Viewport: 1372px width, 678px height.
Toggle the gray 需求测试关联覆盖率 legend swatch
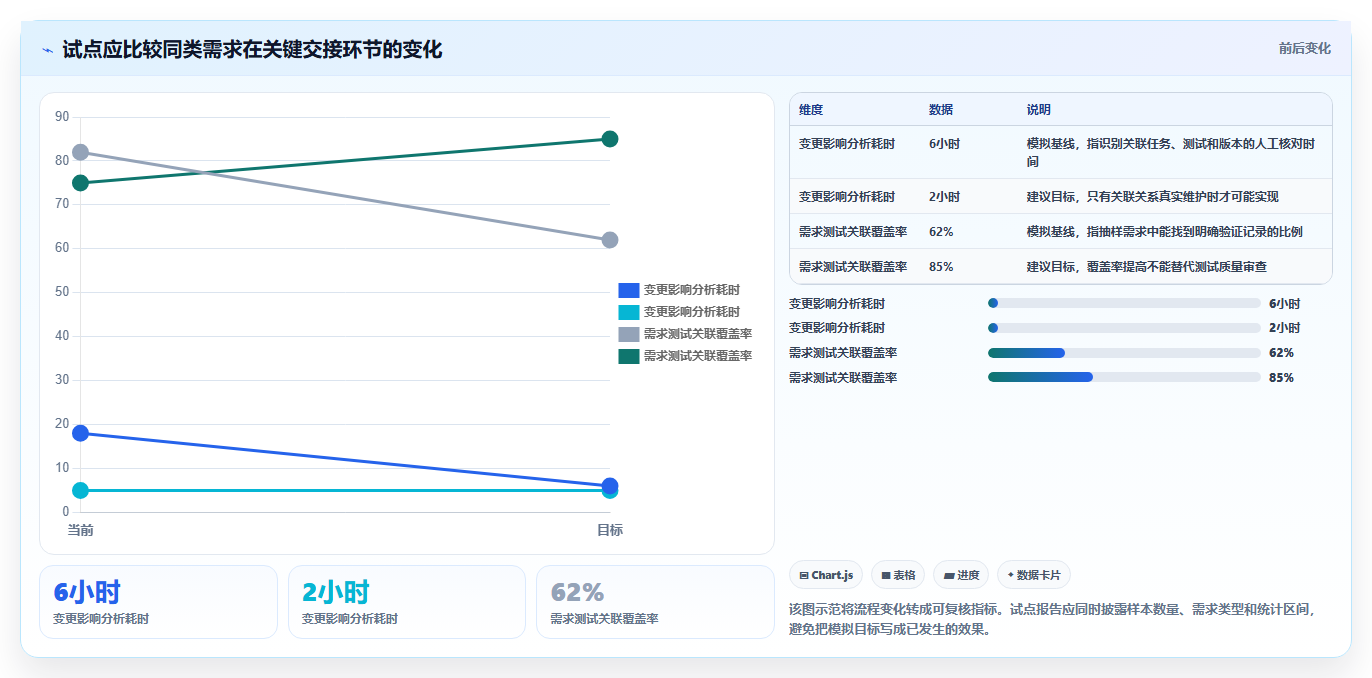tap(628, 334)
